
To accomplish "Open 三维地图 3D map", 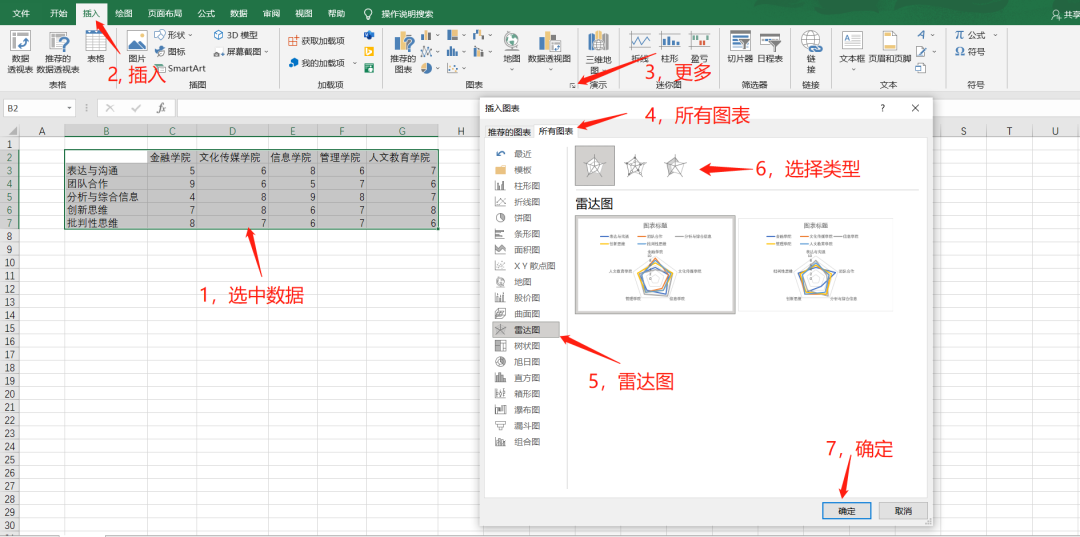I will pos(598,53).
